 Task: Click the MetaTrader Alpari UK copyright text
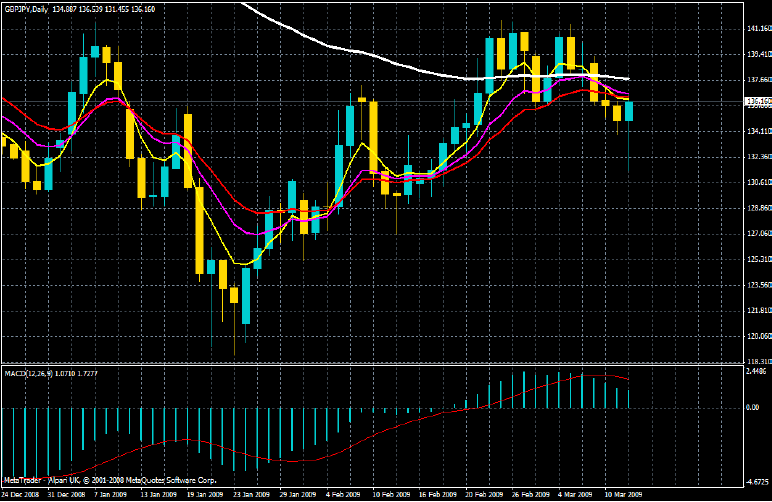coord(110,480)
